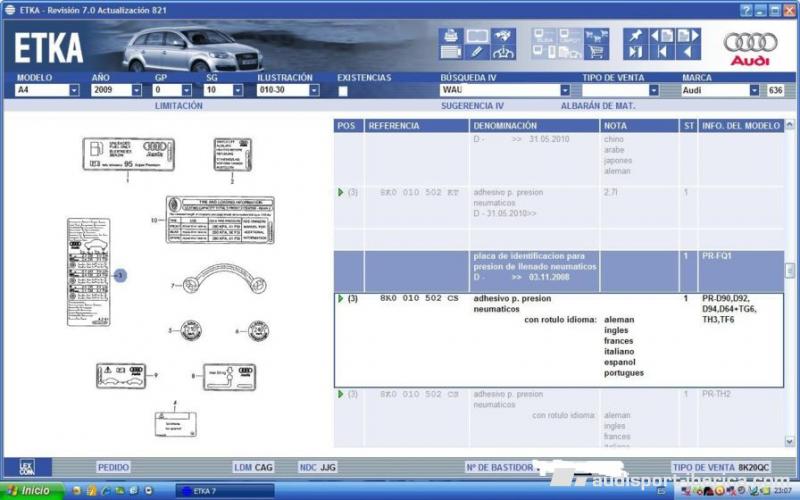Click the handshake icon in toolbar

[503, 36]
